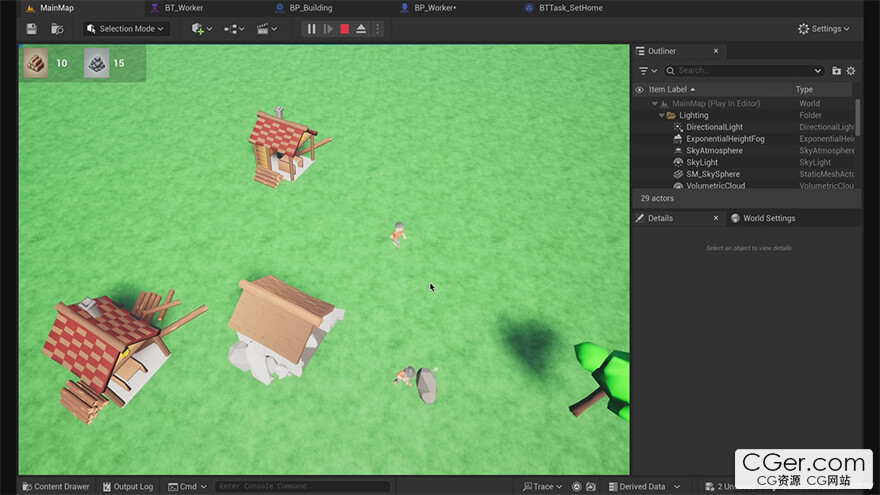The width and height of the screenshot is (880, 495).
Task: Collapse the Lighting folder in Outliner
Action: tap(662, 115)
